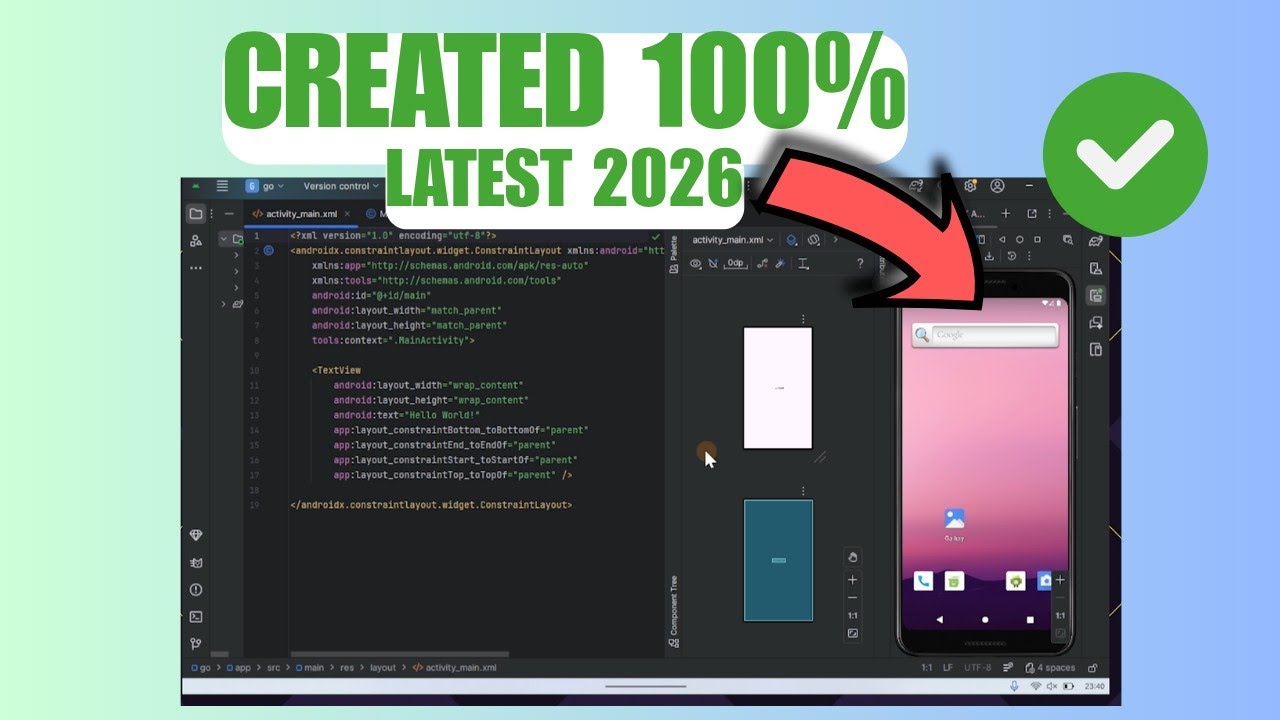Open the go project dropdown
The image size is (1280, 720).
[265, 186]
